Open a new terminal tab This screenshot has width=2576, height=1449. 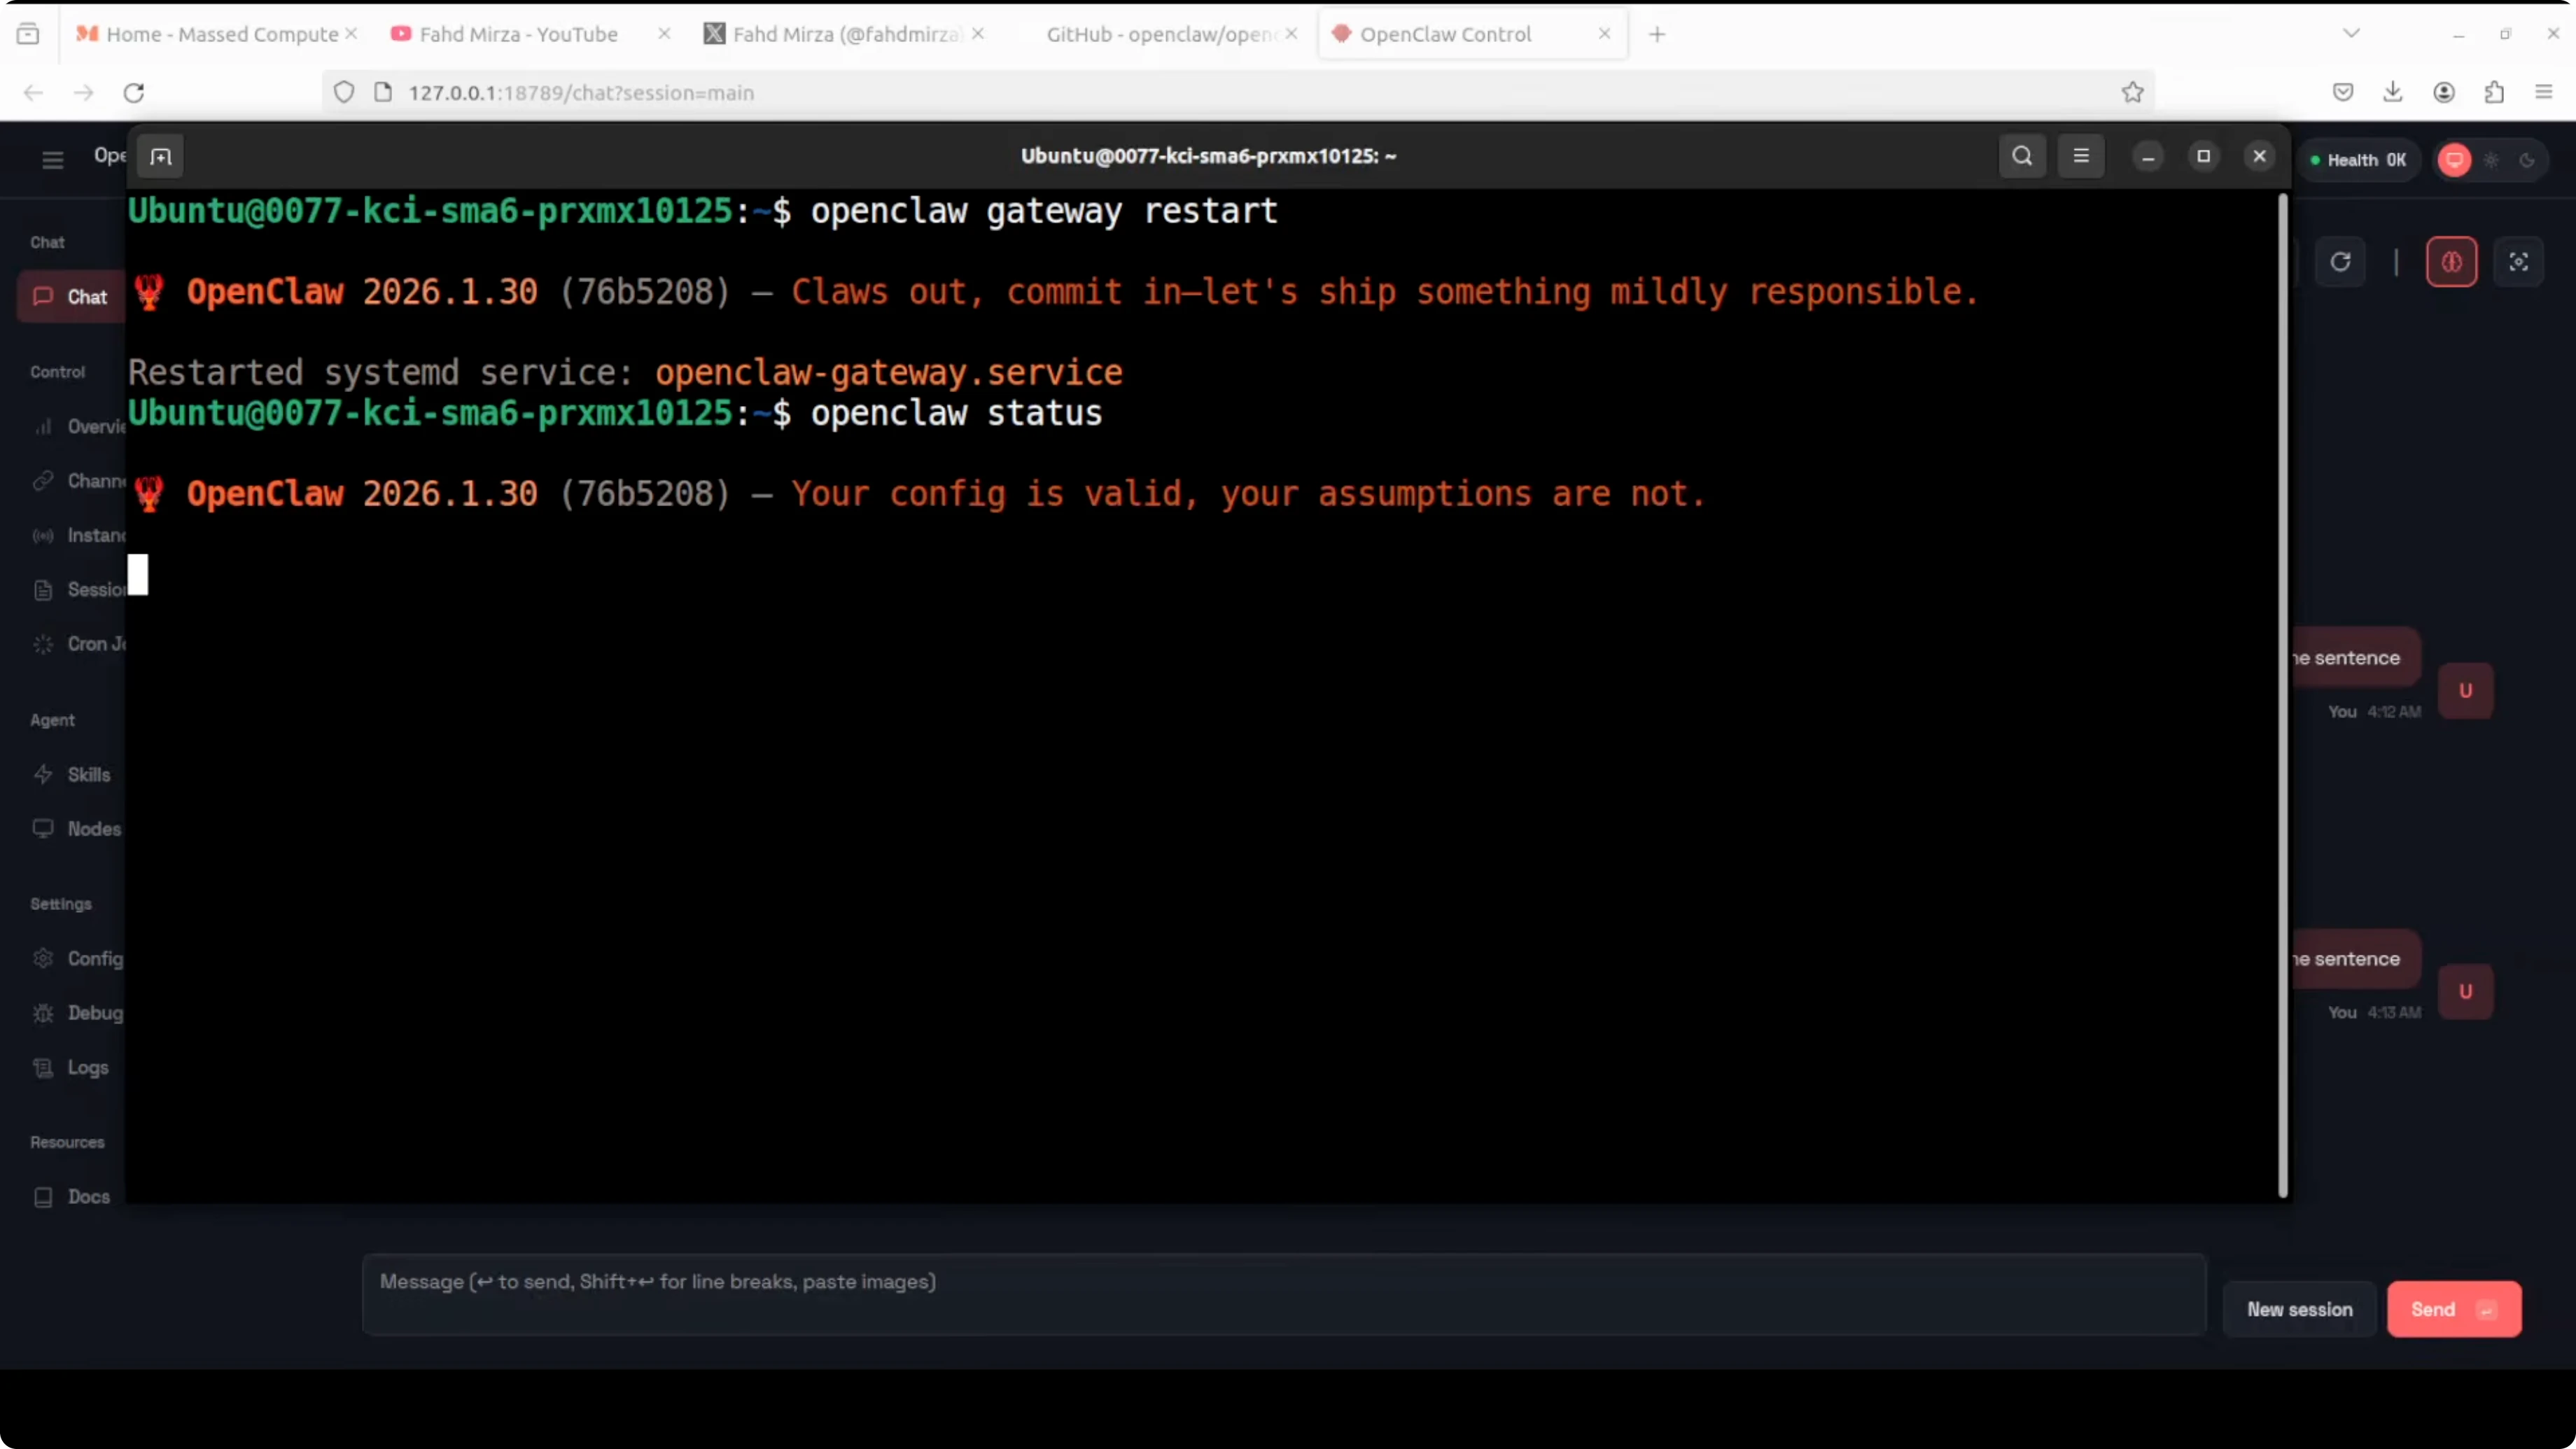point(161,156)
